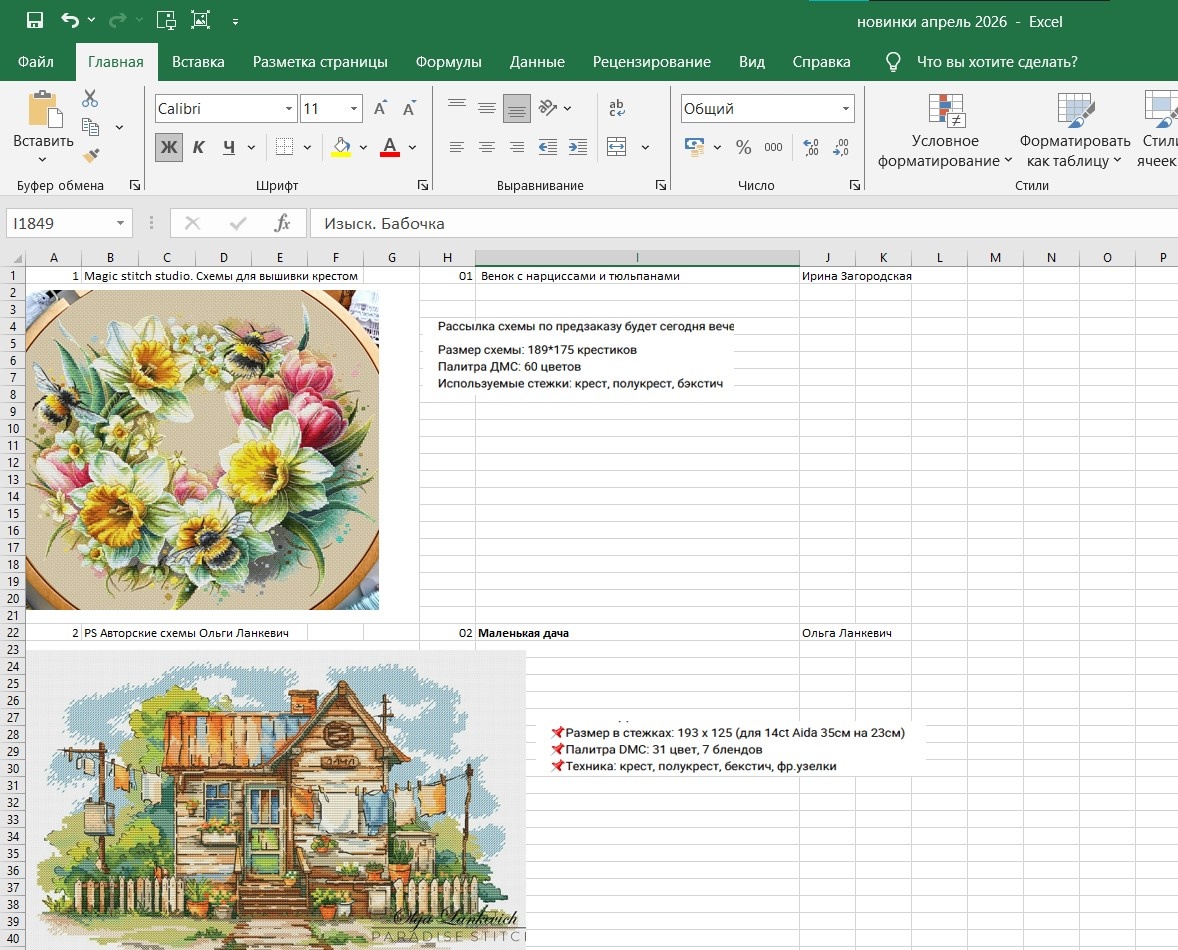This screenshot has width=1178, height=950.
Task: Align cell content to middle
Action: pos(487,108)
